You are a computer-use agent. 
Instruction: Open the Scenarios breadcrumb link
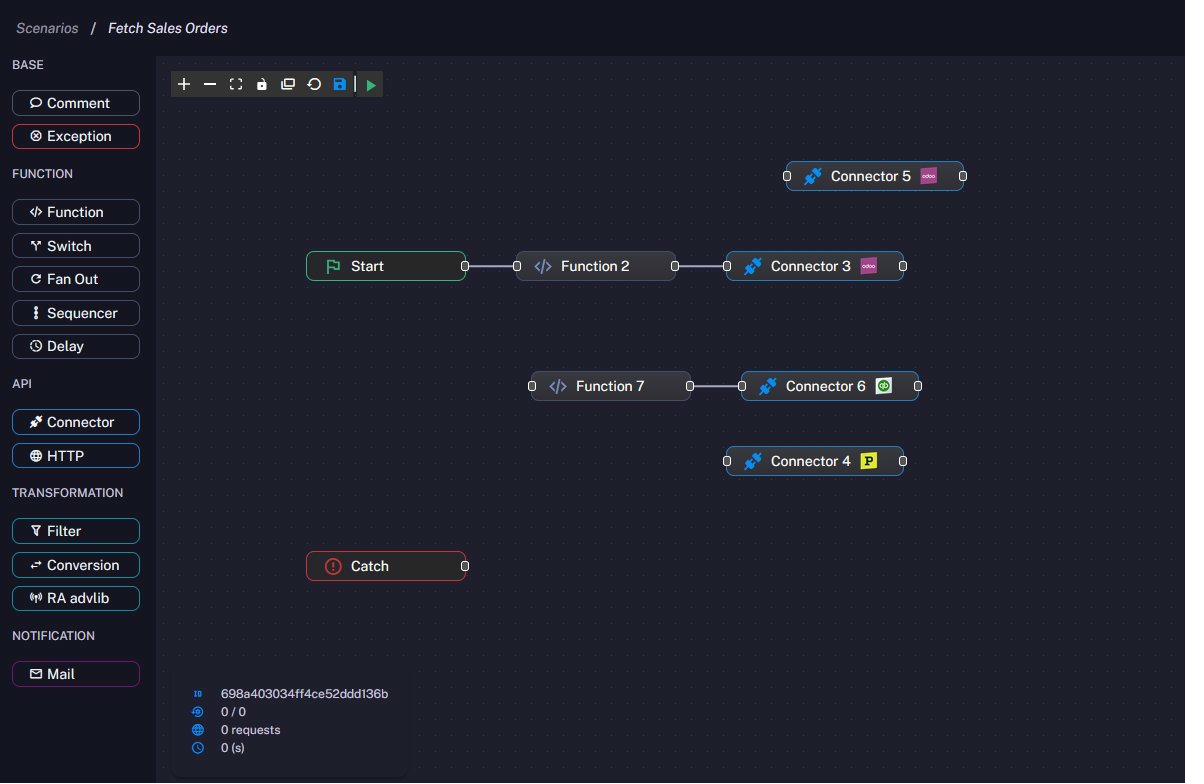point(47,28)
